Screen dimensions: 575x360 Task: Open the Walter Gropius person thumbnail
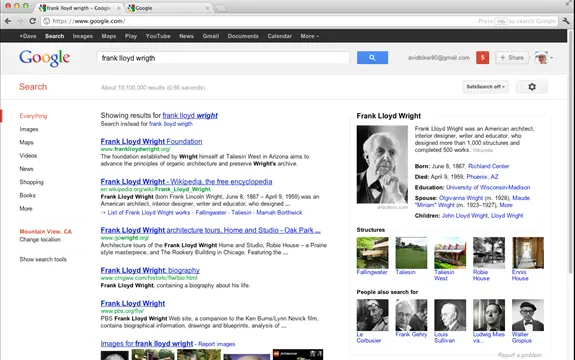(528, 315)
